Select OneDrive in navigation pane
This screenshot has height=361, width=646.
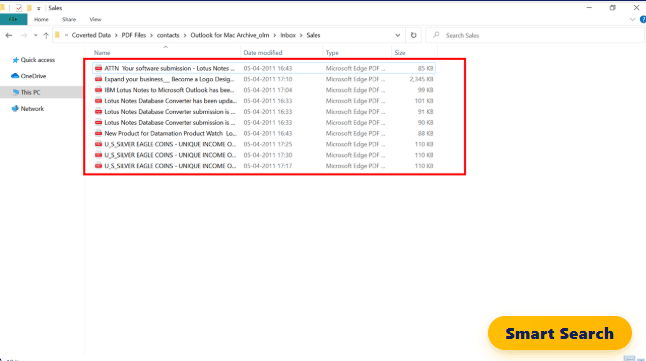[x=33, y=76]
